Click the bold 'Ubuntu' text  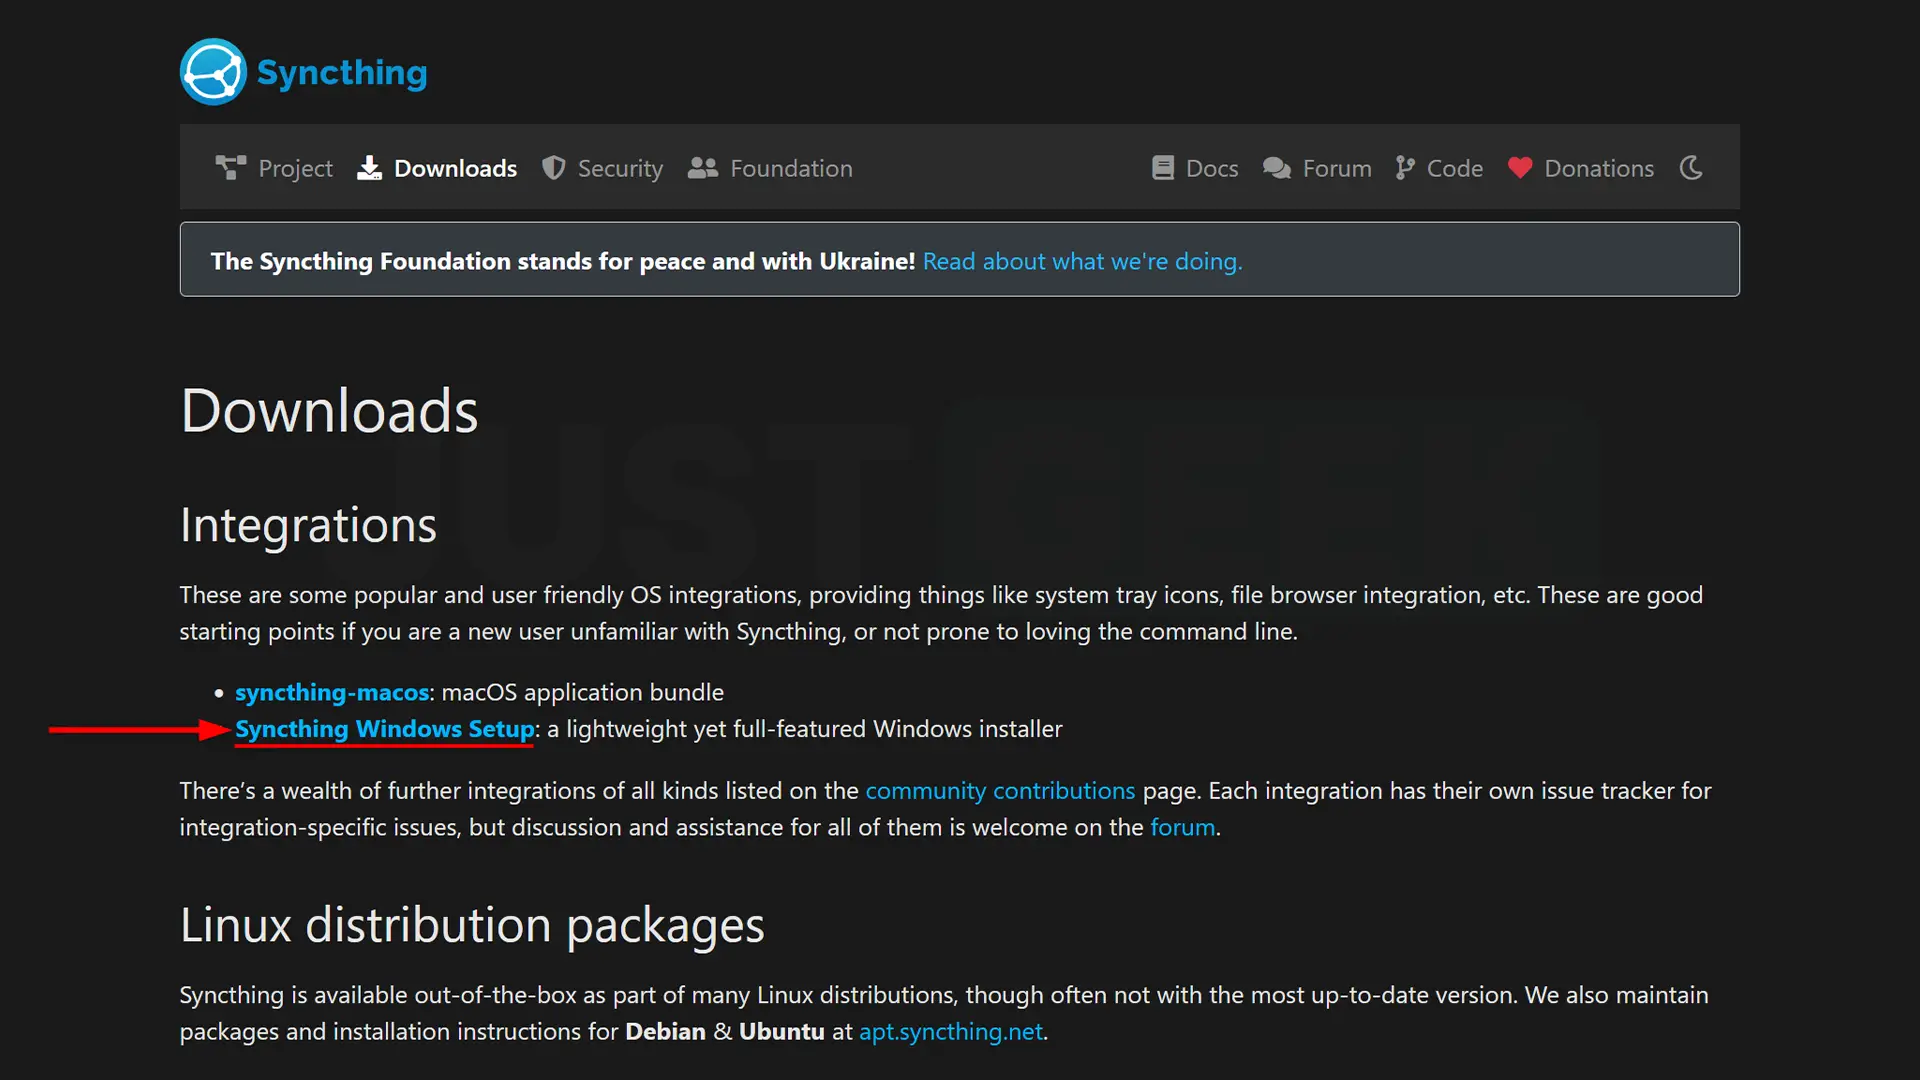point(782,1031)
